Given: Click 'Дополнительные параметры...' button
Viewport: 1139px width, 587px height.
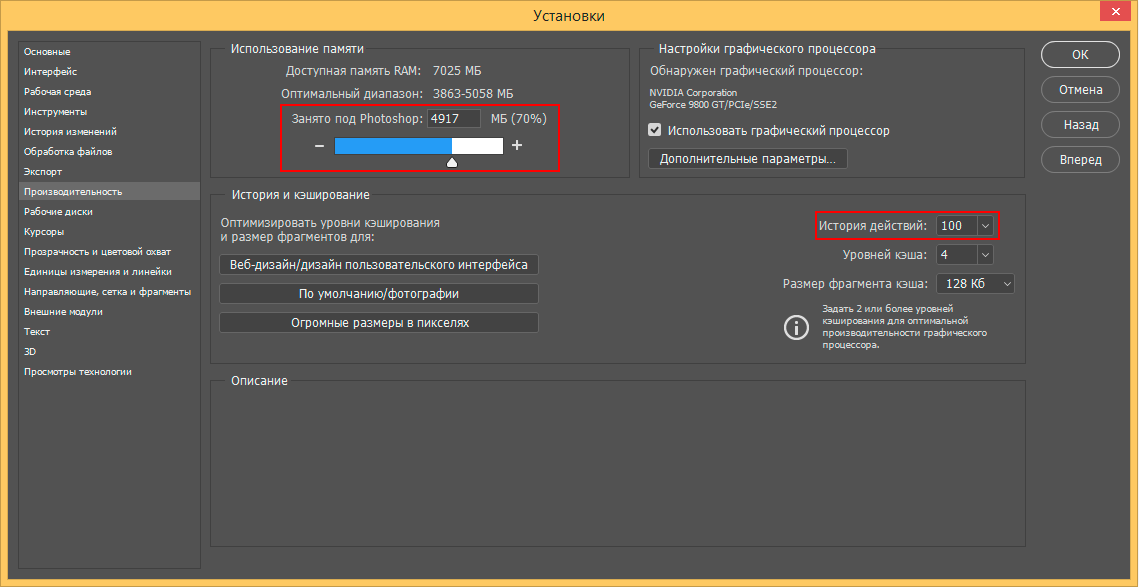Looking at the screenshot, I should (x=748, y=159).
